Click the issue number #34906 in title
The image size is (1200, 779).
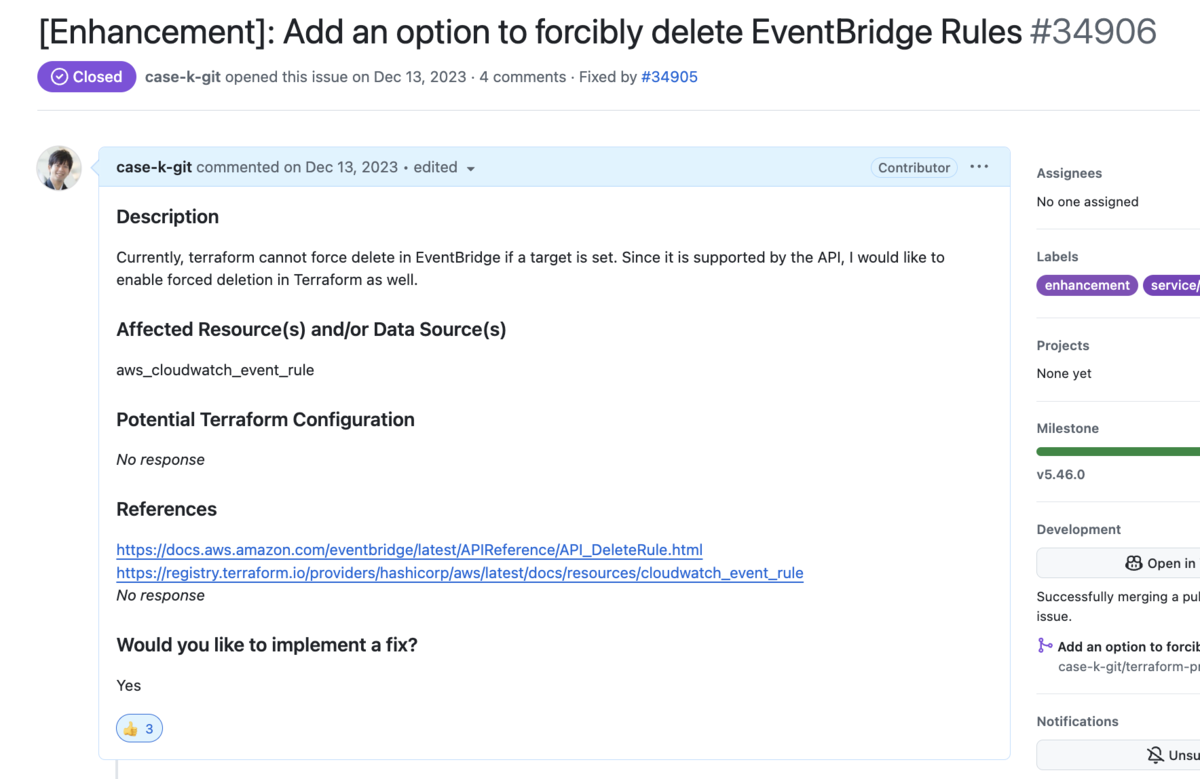[1093, 32]
